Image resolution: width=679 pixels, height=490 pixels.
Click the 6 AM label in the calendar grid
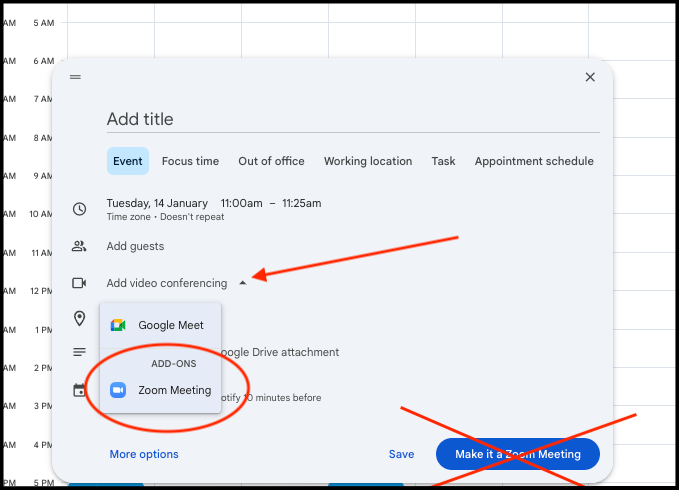(x=44, y=61)
